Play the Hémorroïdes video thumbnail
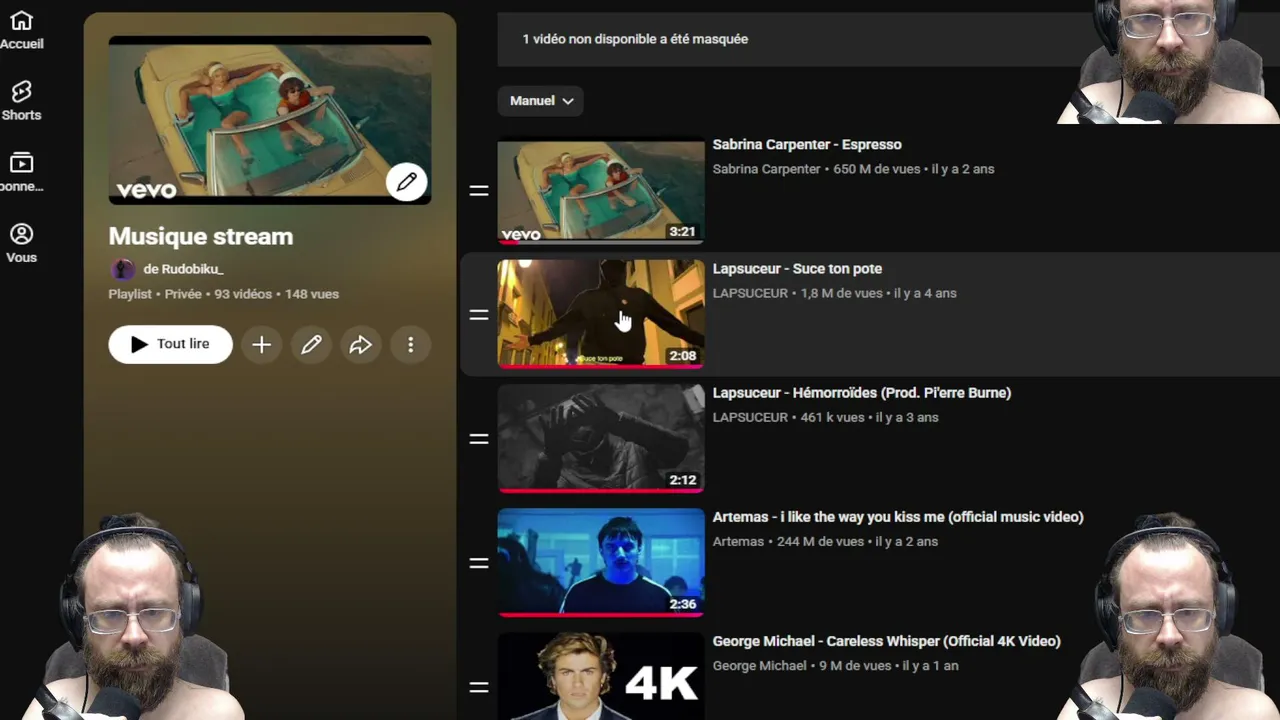1280x720 pixels. tap(601, 438)
